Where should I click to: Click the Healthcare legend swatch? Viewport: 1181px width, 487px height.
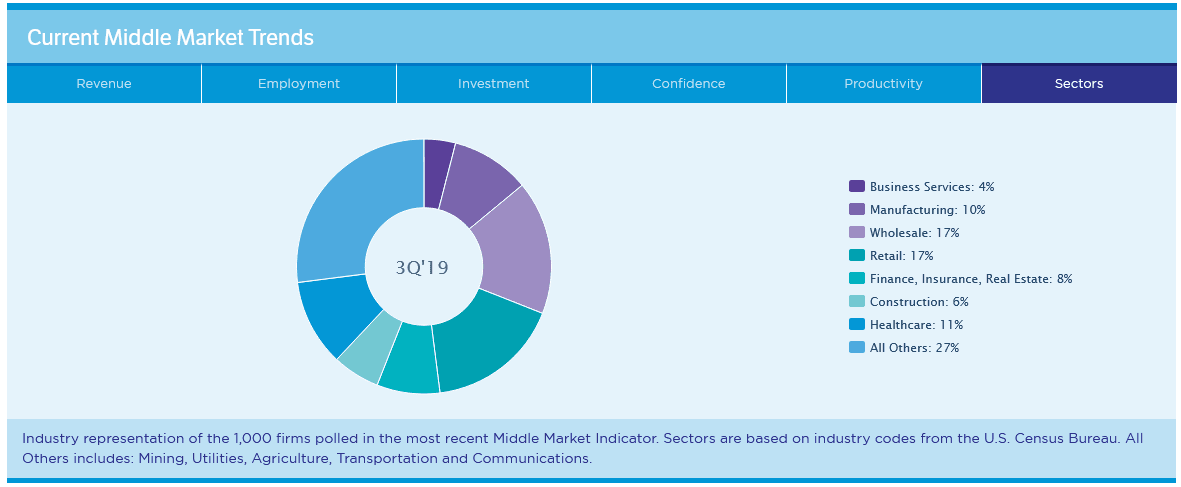coord(857,325)
